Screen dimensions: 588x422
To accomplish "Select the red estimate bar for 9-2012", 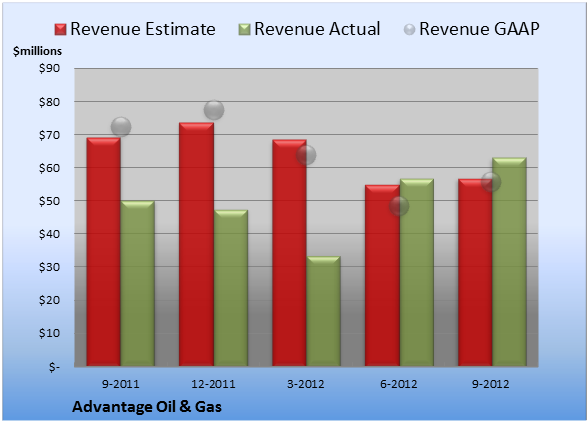I will coord(475,272).
